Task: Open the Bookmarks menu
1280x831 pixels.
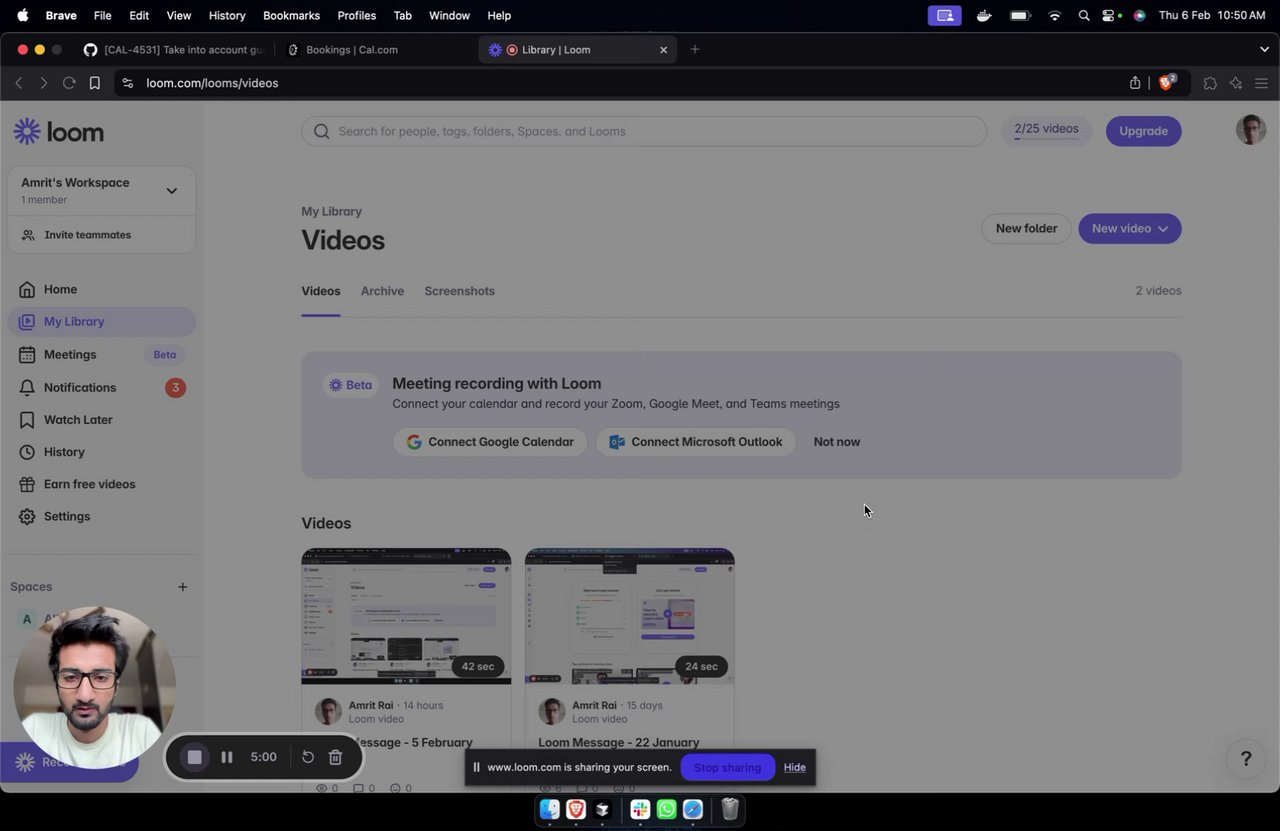Action: [291, 15]
